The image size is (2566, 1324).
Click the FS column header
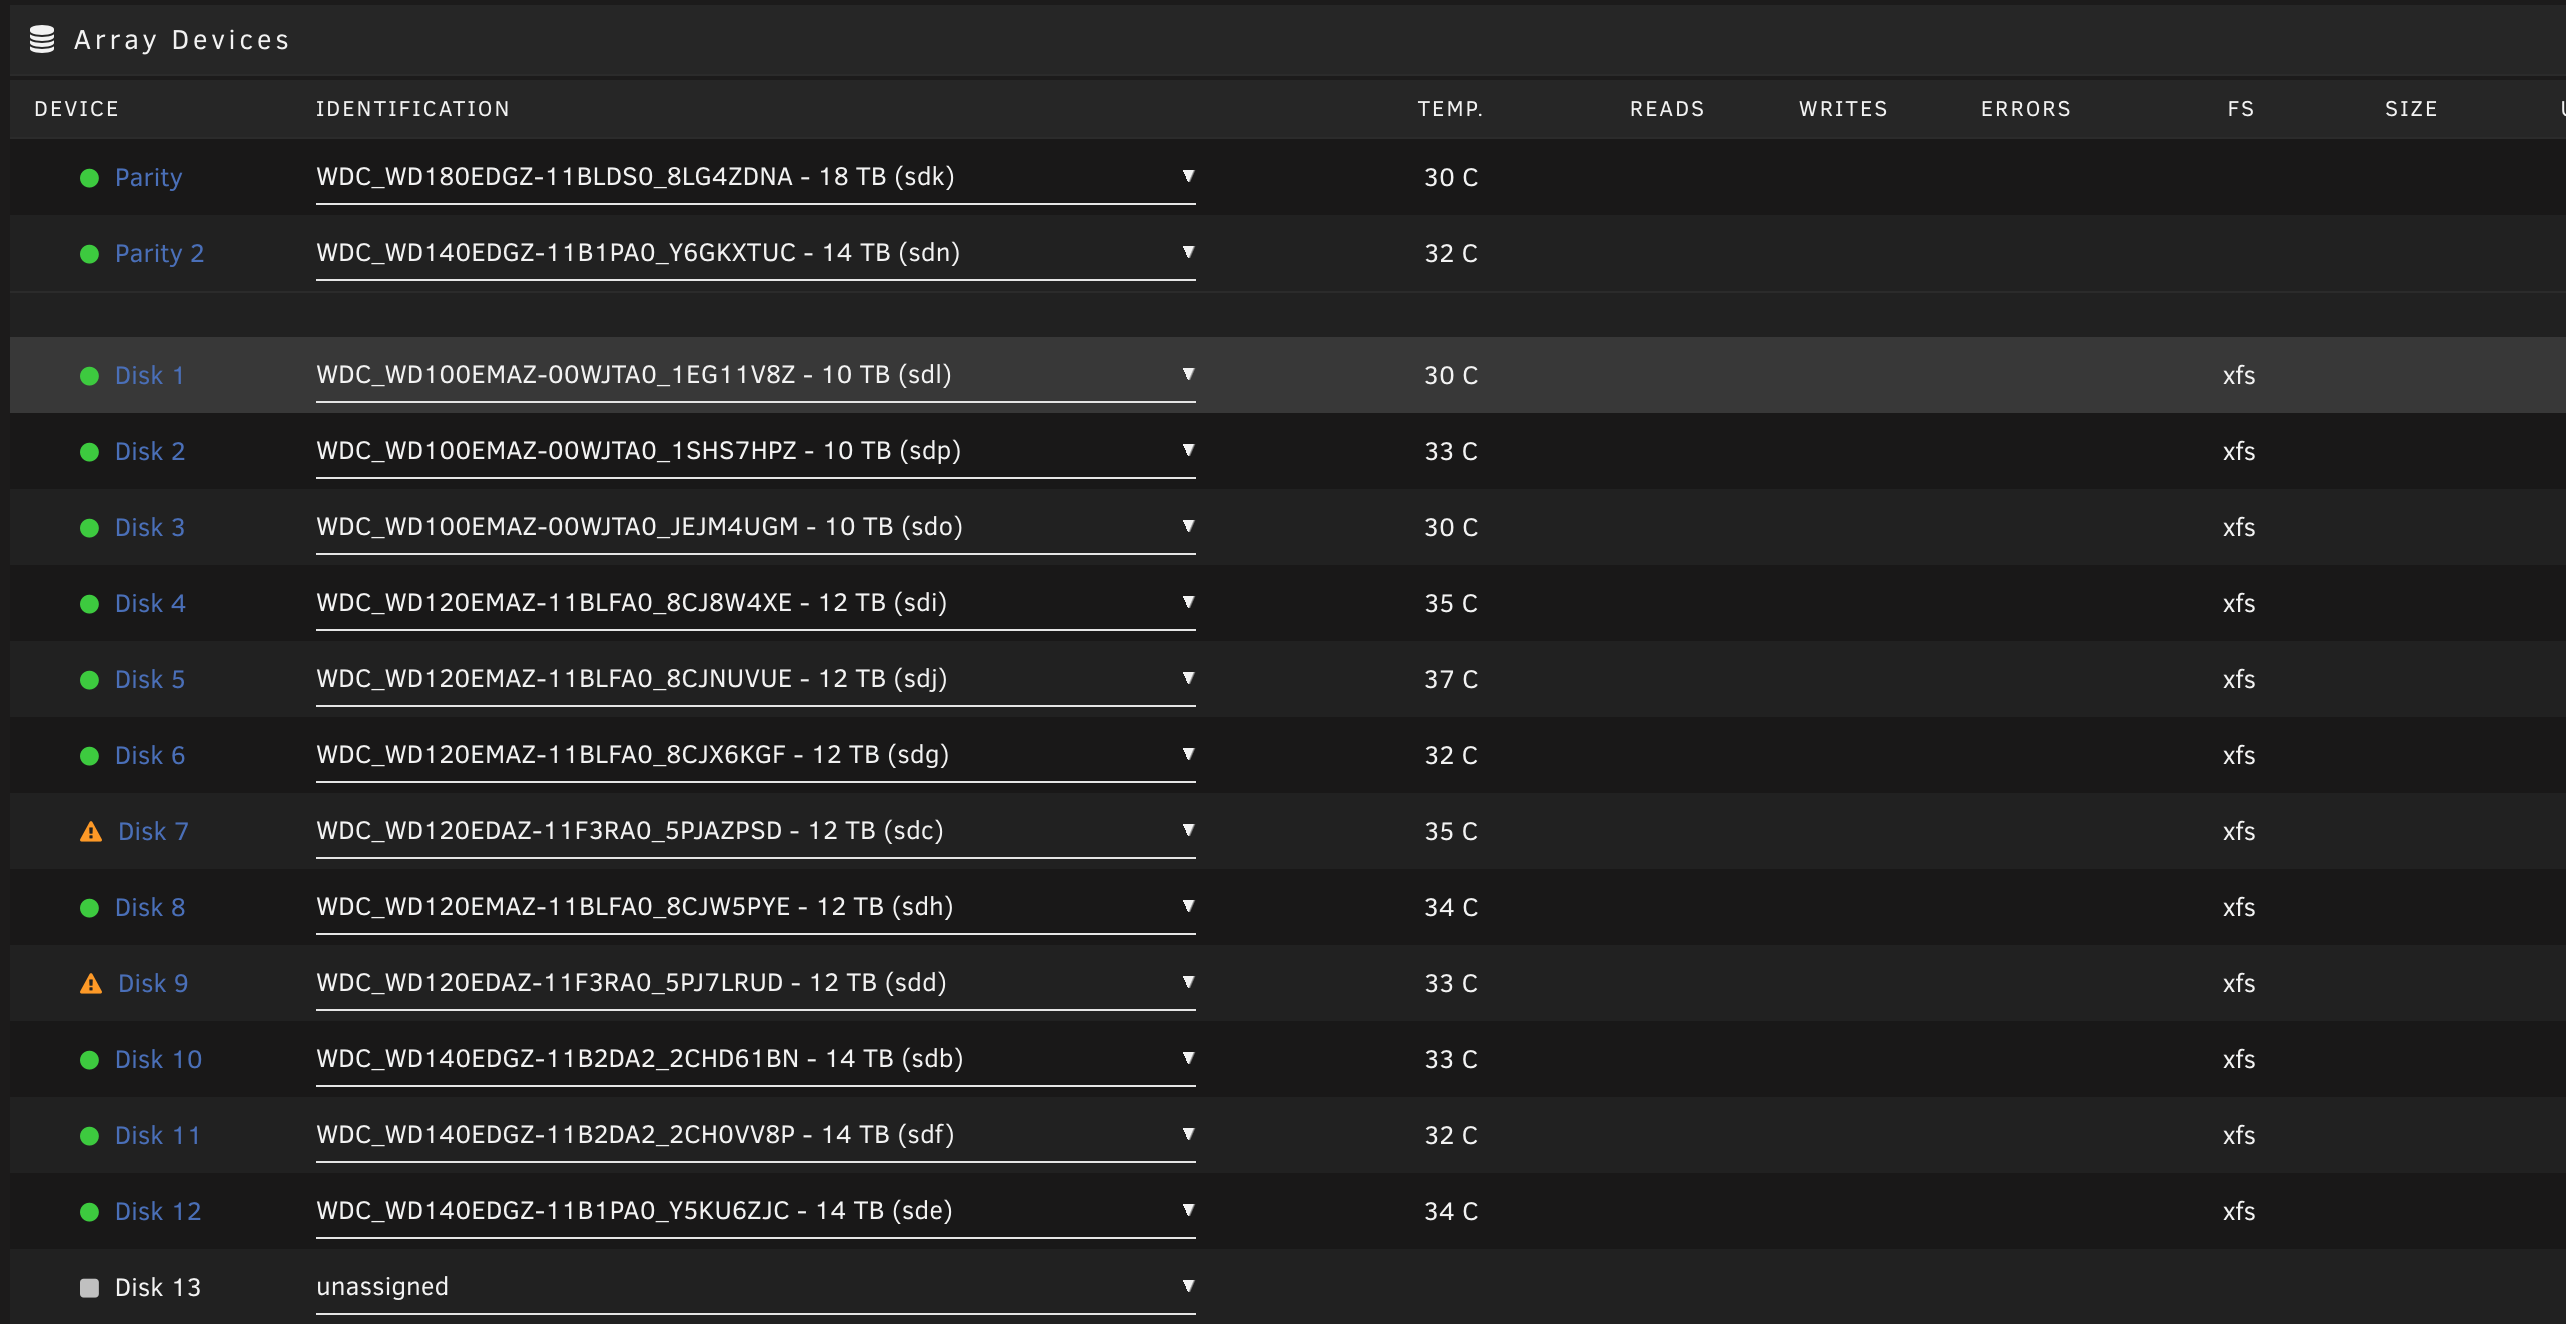point(2241,109)
